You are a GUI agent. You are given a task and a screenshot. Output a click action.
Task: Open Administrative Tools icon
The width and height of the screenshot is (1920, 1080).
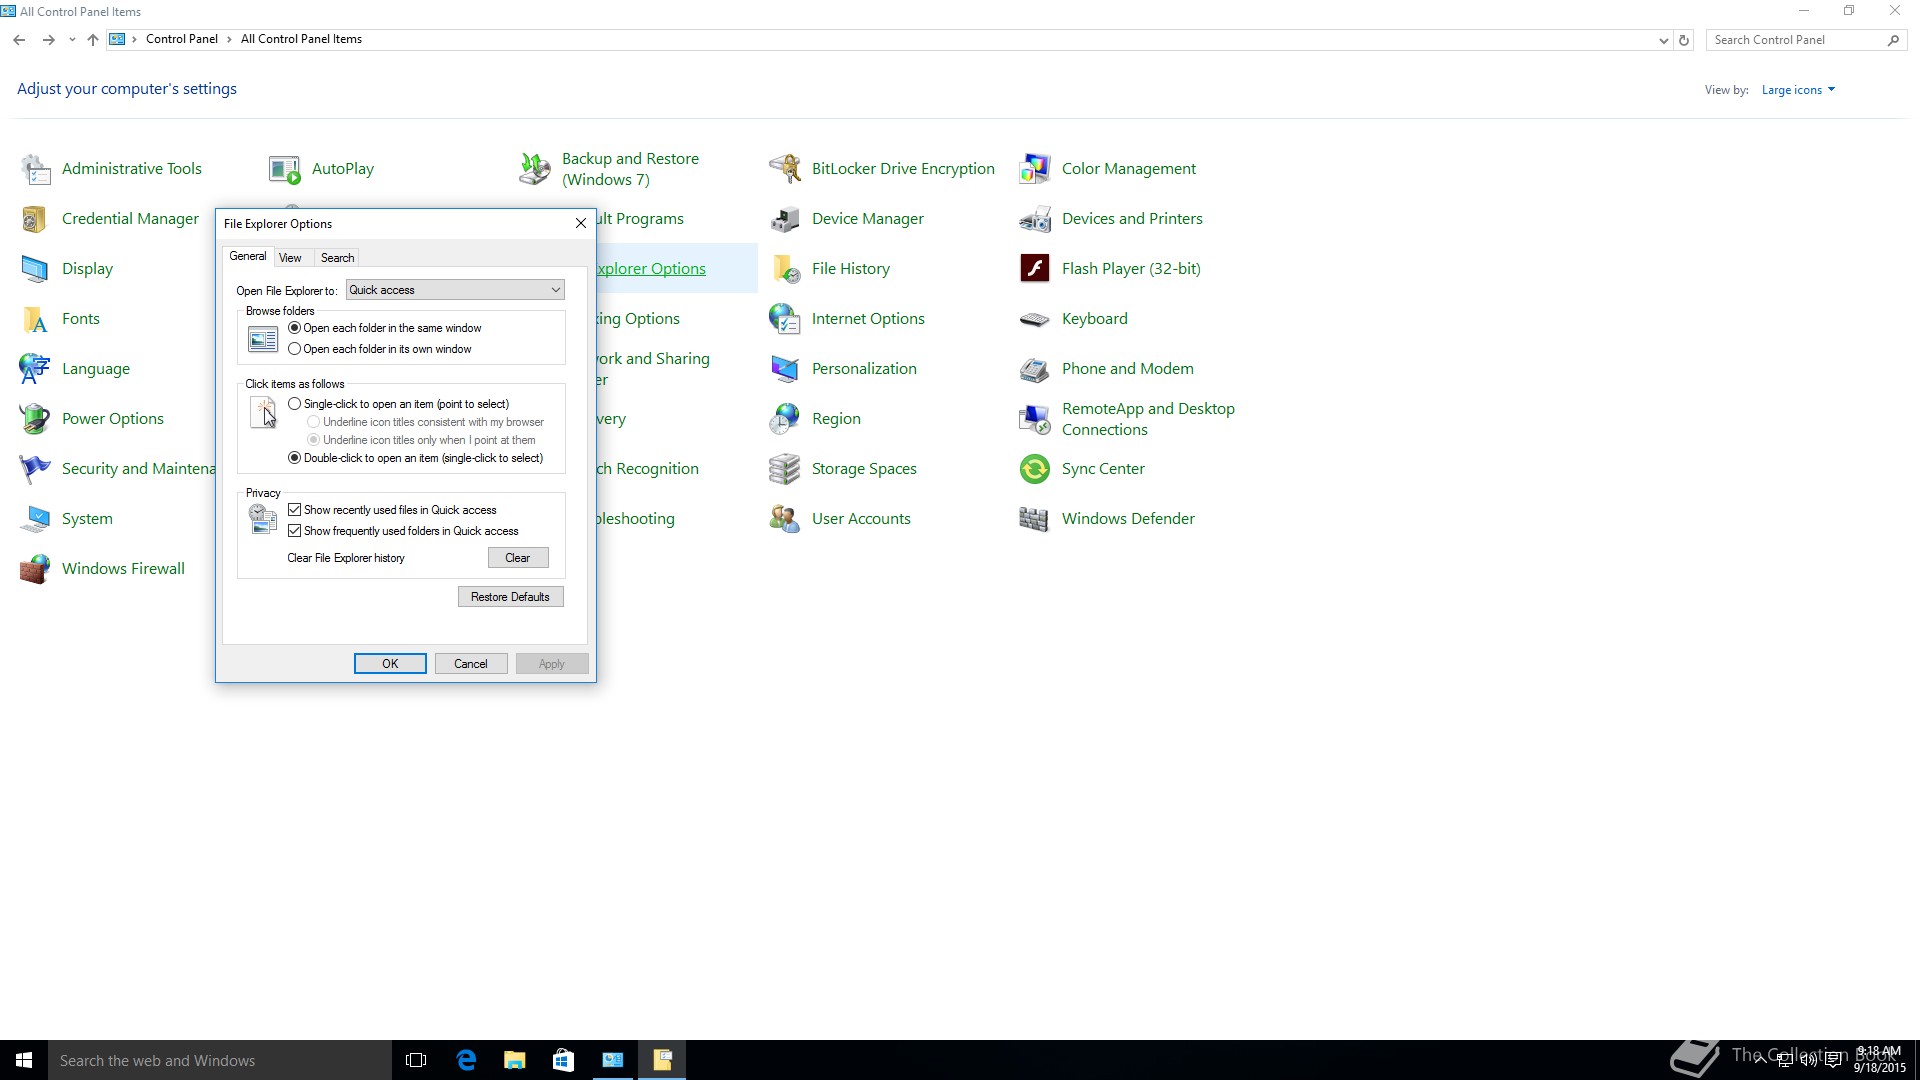click(36, 169)
